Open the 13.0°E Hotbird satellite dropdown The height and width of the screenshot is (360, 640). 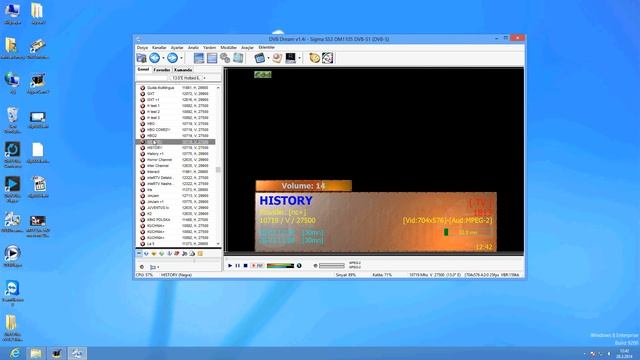(189, 78)
